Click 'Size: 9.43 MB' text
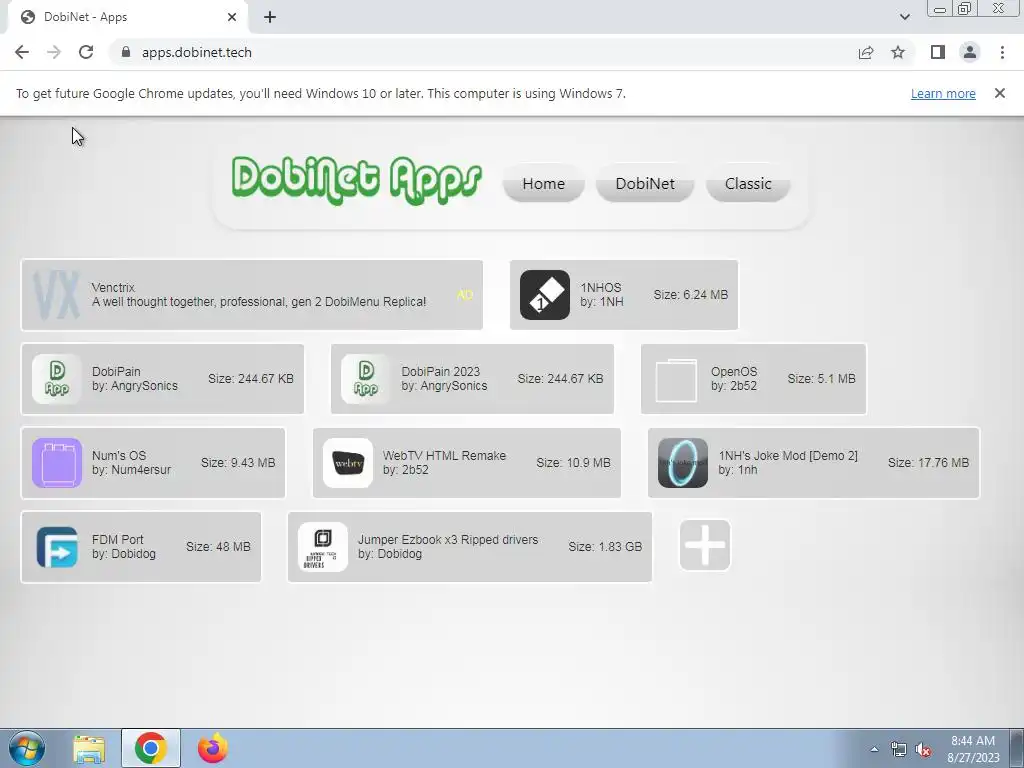Screen dimensions: 1024x768 238,462
